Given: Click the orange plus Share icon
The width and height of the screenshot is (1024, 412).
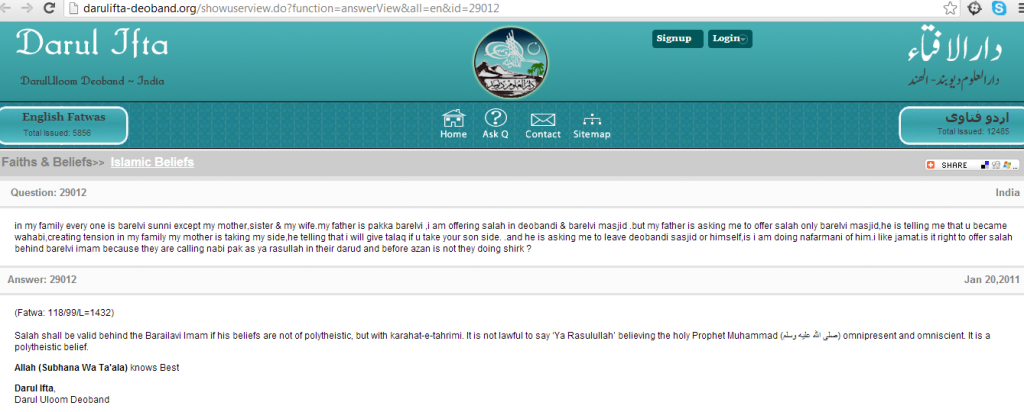Looking at the screenshot, I should click(931, 165).
